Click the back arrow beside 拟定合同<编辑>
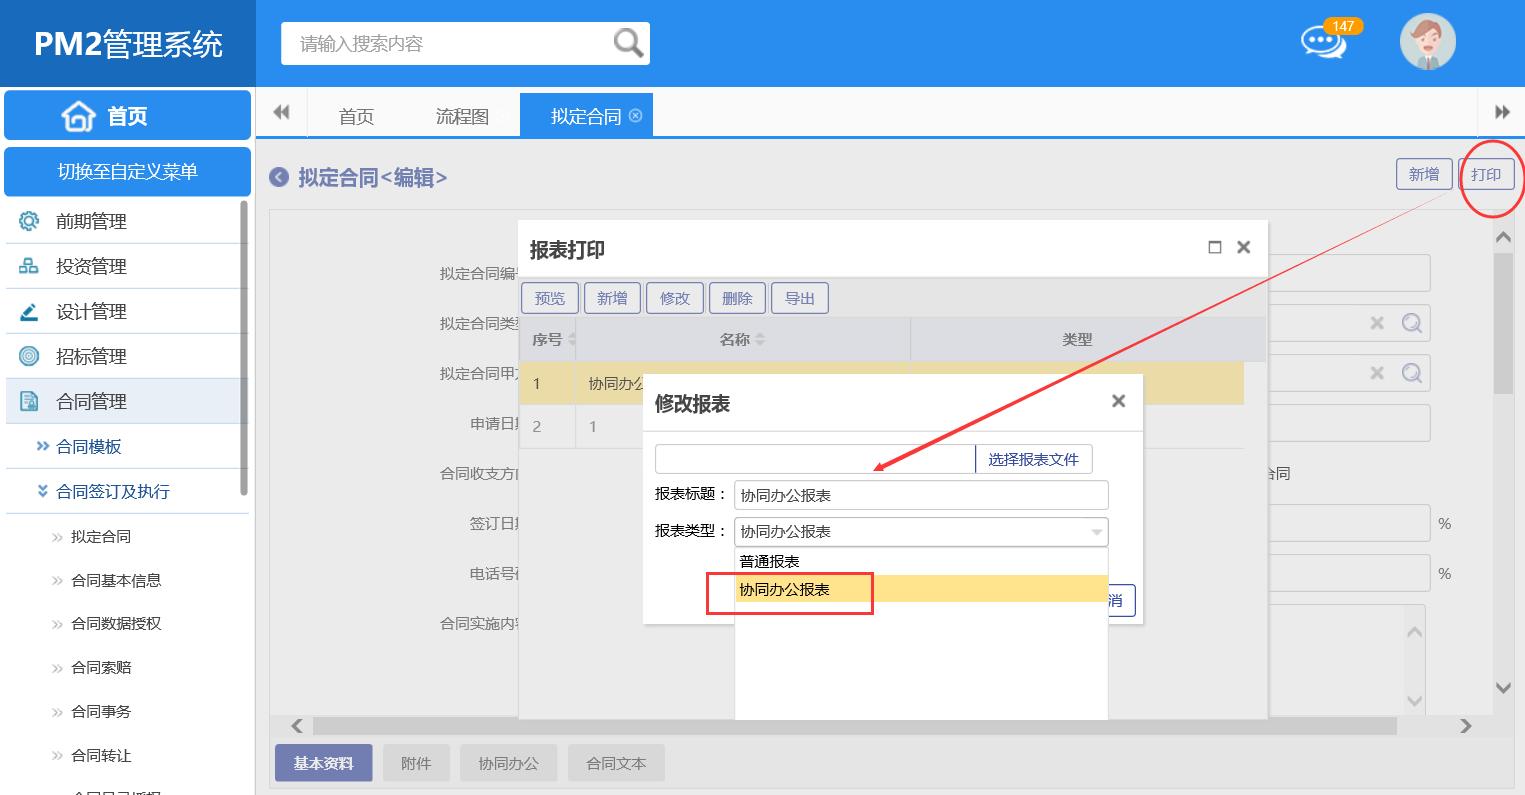The height and width of the screenshot is (795, 1525). point(279,177)
